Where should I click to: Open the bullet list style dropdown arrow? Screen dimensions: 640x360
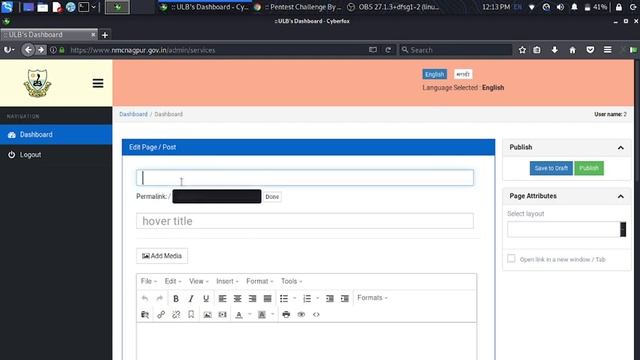295,298
